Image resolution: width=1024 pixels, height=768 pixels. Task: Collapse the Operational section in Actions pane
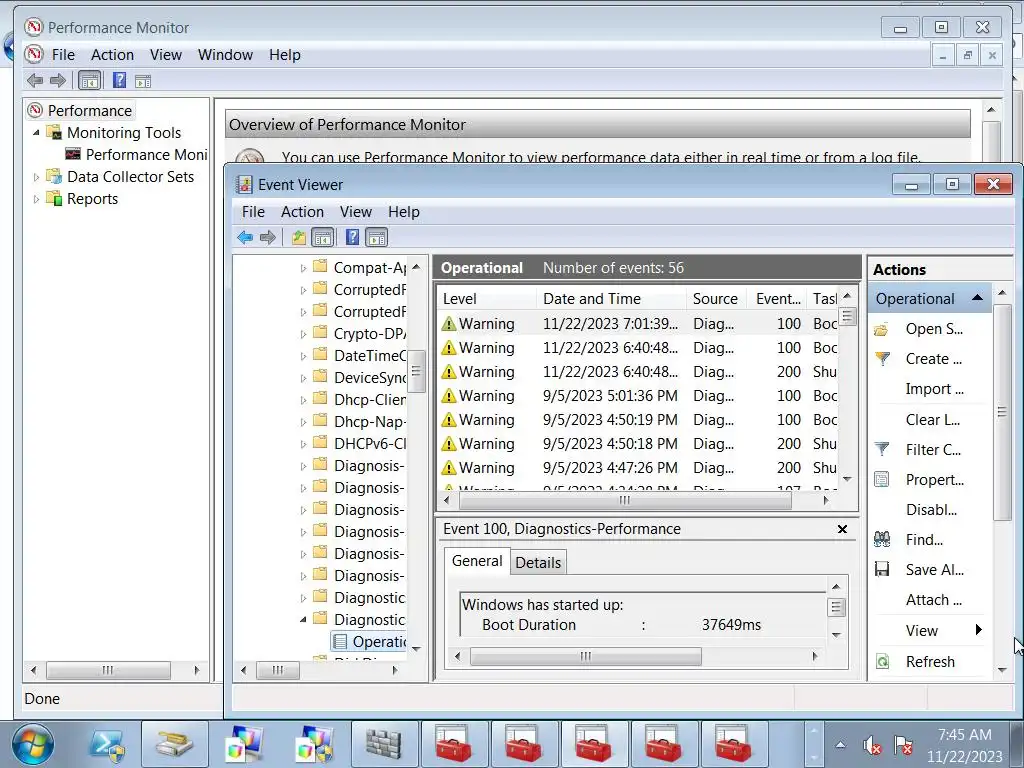click(977, 298)
